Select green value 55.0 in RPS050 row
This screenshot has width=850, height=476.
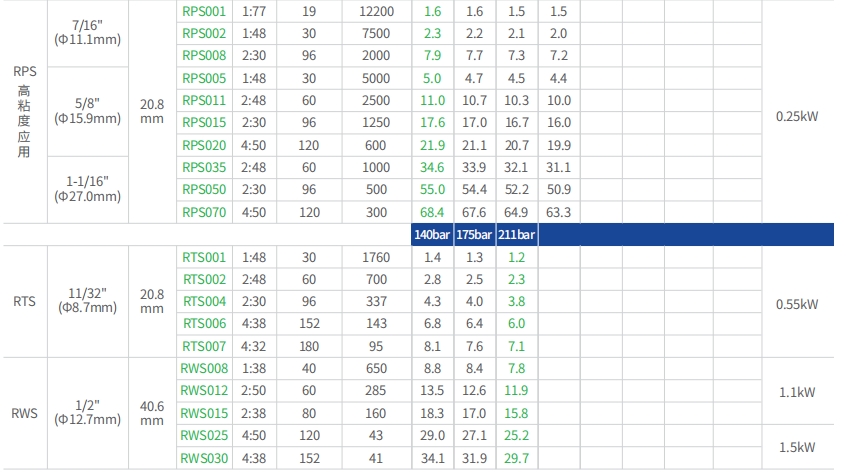click(x=432, y=190)
